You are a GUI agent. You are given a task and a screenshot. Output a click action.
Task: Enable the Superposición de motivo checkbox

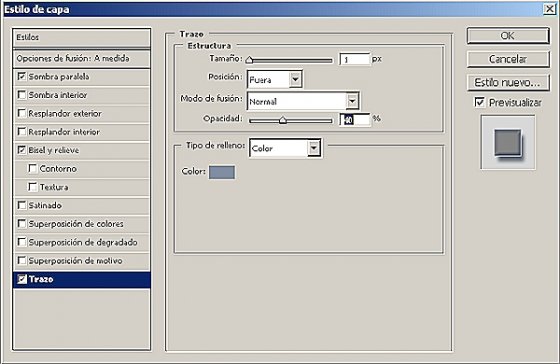pos(22,260)
